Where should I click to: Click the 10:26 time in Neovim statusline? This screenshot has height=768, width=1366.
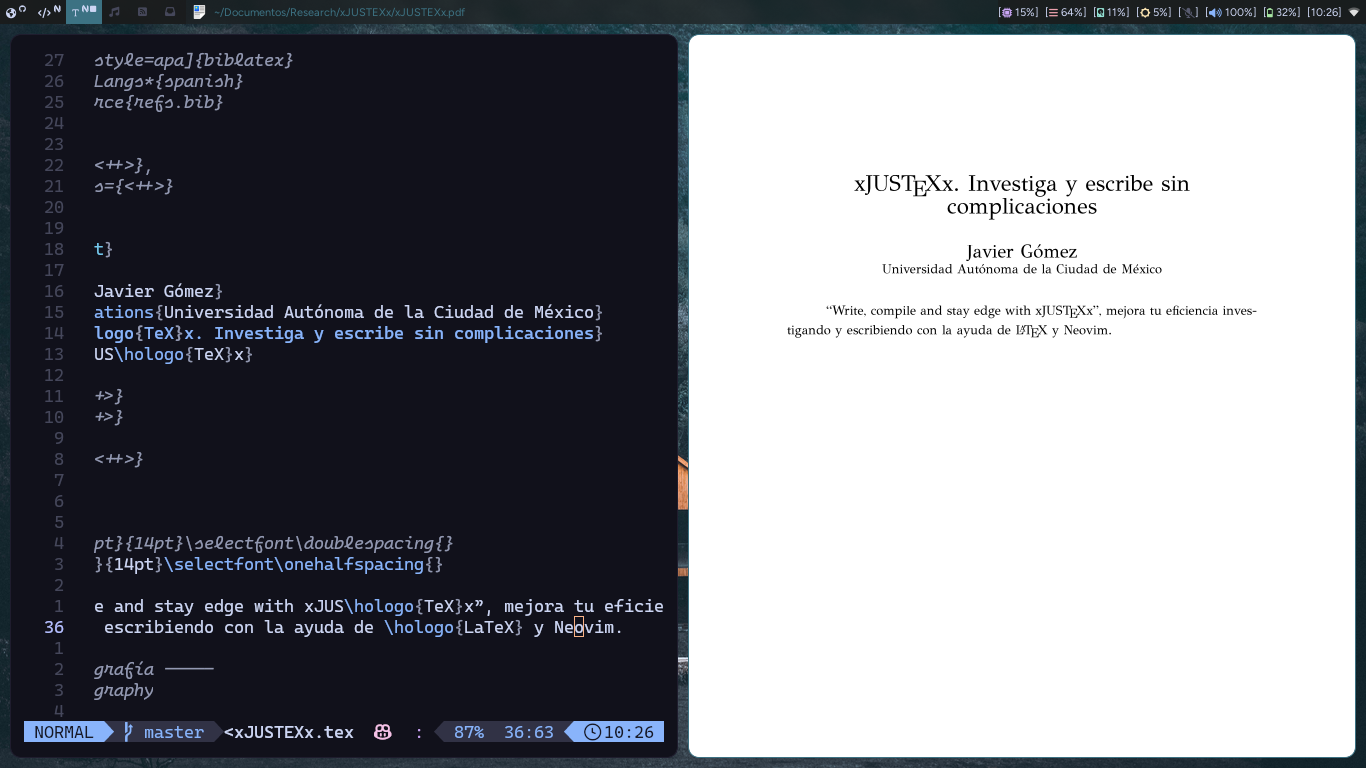pos(629,732)
